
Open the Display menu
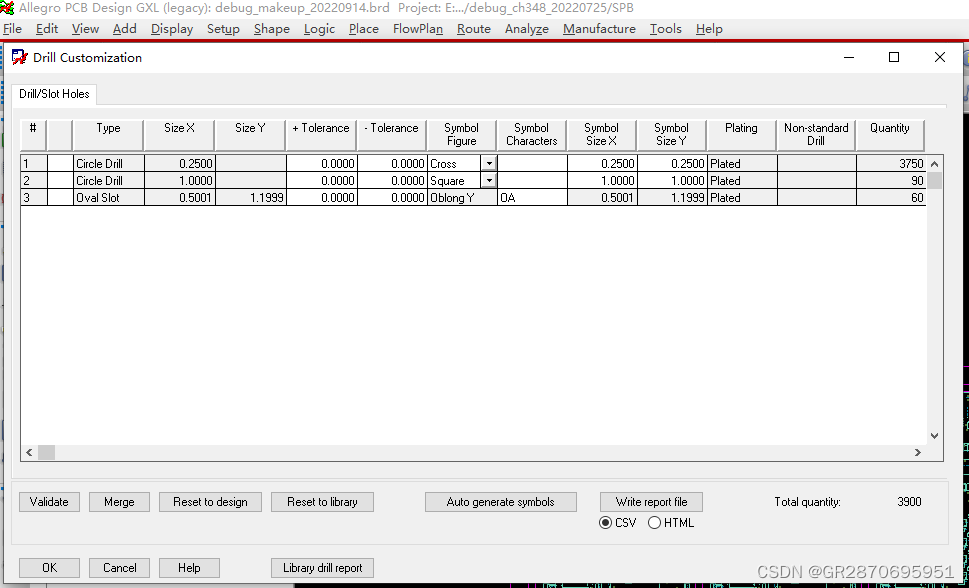click(x=172, y=29)
